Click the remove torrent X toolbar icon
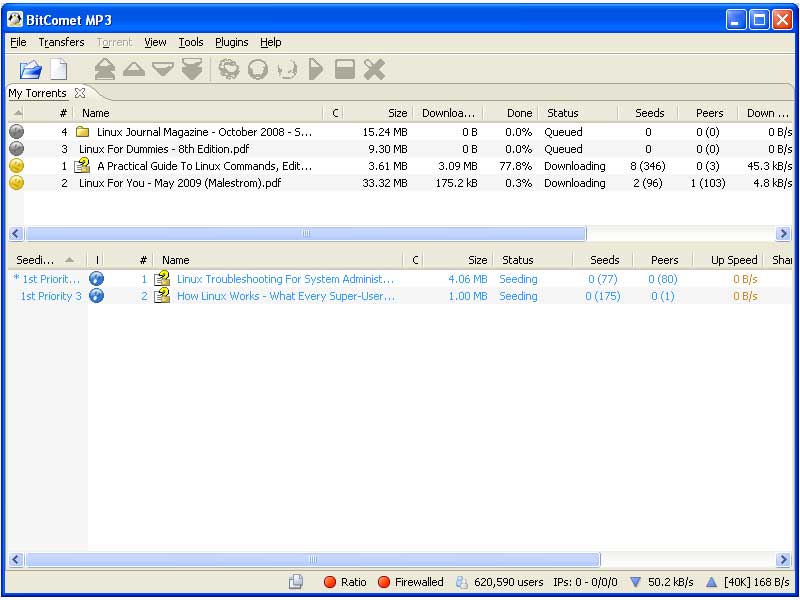The image size is (800, 600). [374, 69]
